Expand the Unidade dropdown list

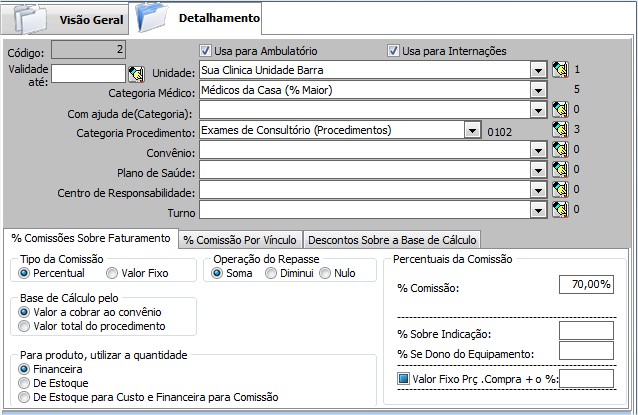click(x=538, y=70)
